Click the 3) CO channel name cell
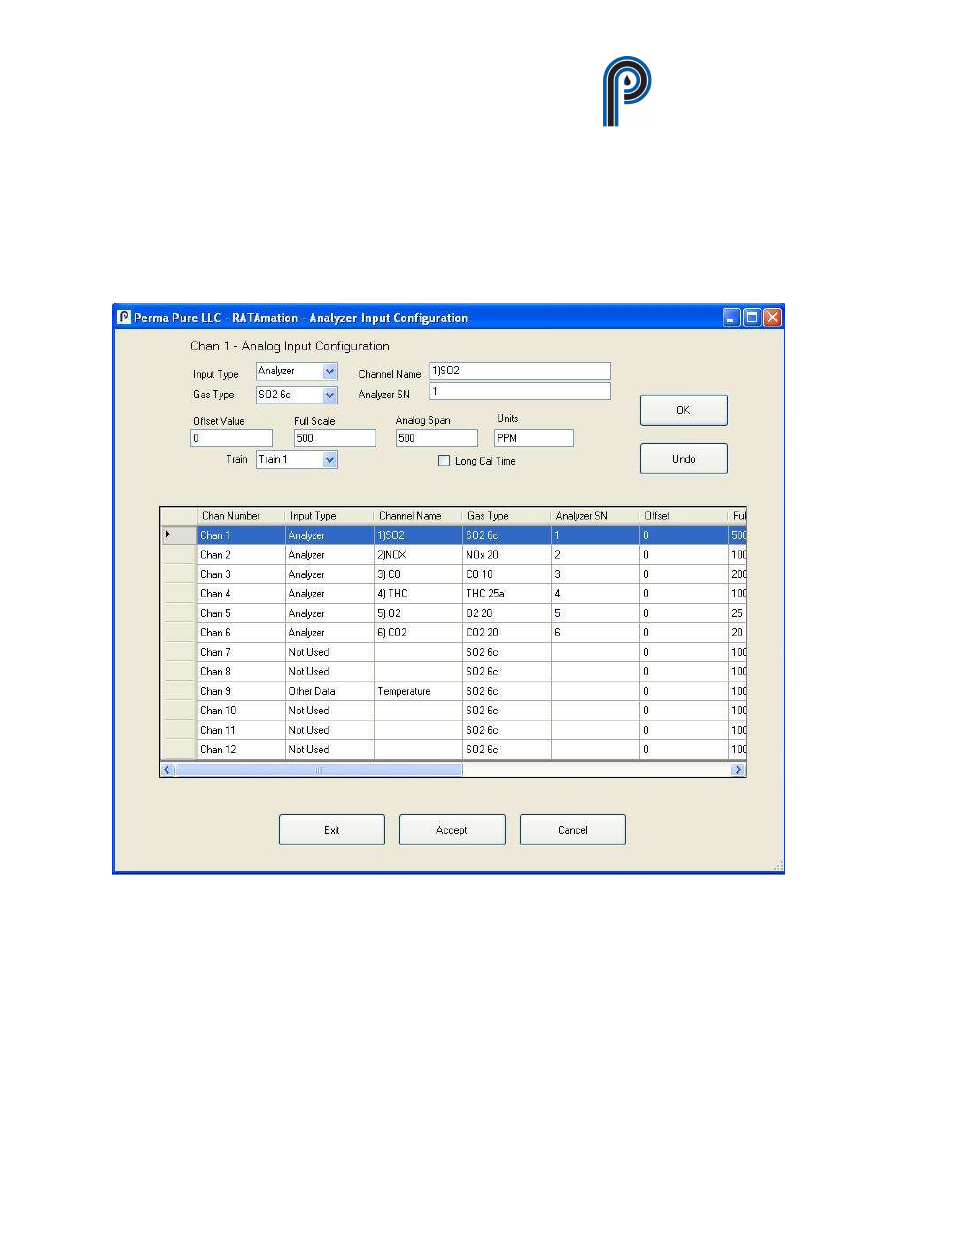This screenshot has height=1235, width=954. [x=418, y=574]
